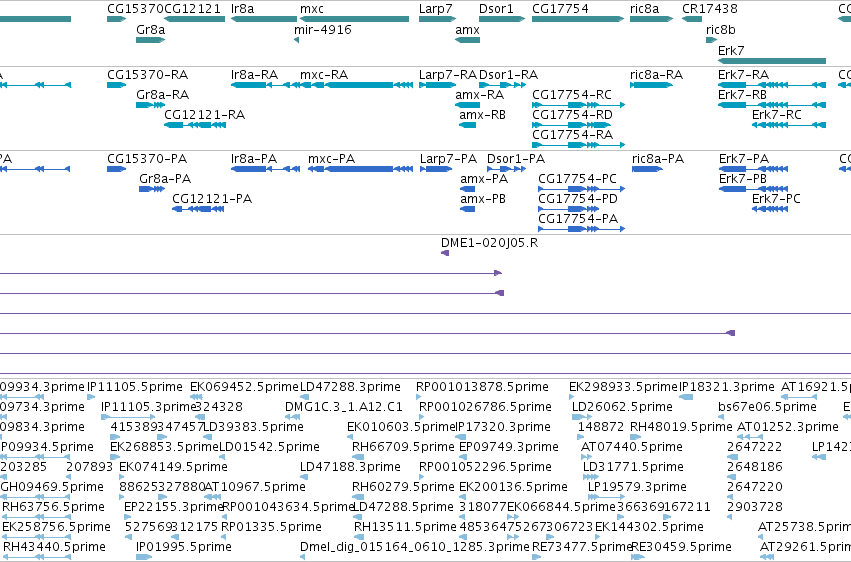Viewport: 851px width, 562px height.
Task: Click the CG17754 gene label
Action: pyautogui.click(x=560, y=9)
